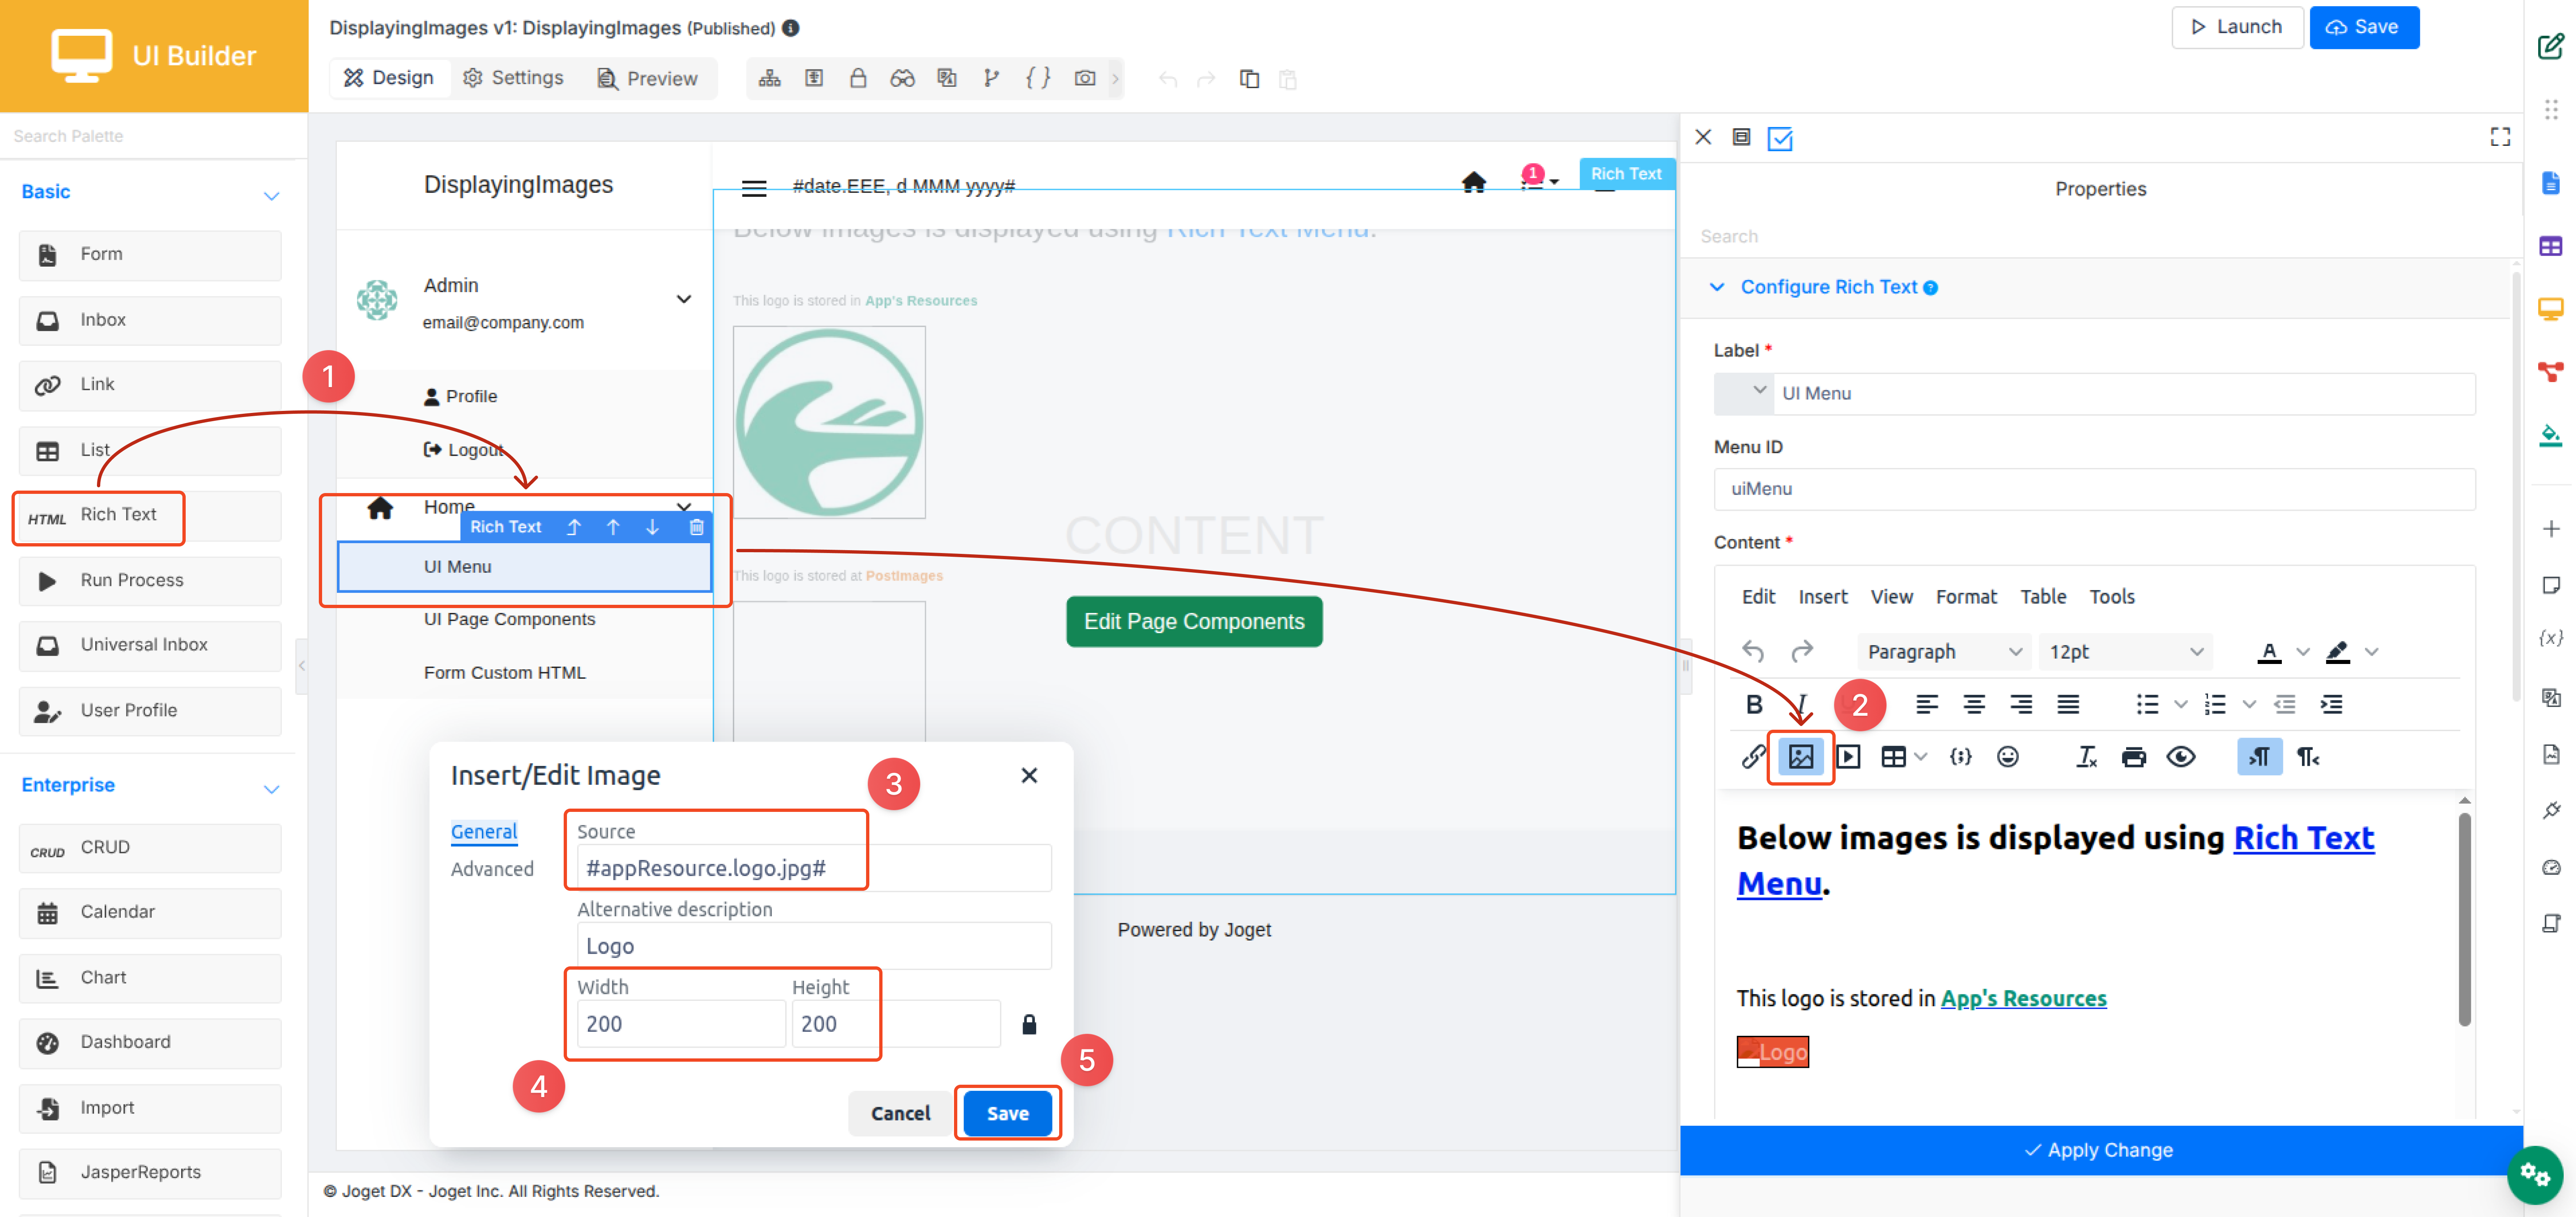The image size is (2576, 1217).
Task: Open the Paragraph format dropdown
Action: [1944, 652]
